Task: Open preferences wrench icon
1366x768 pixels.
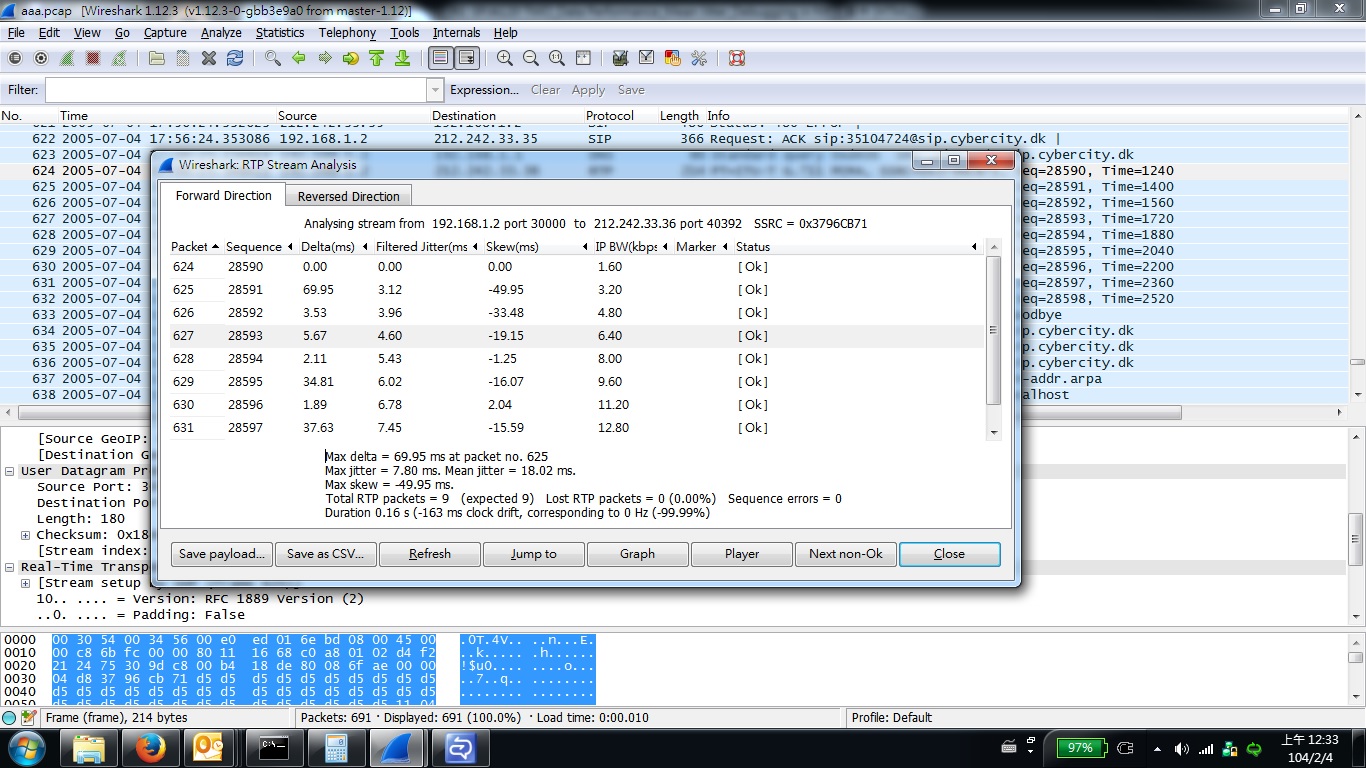Action: (699, 58)
